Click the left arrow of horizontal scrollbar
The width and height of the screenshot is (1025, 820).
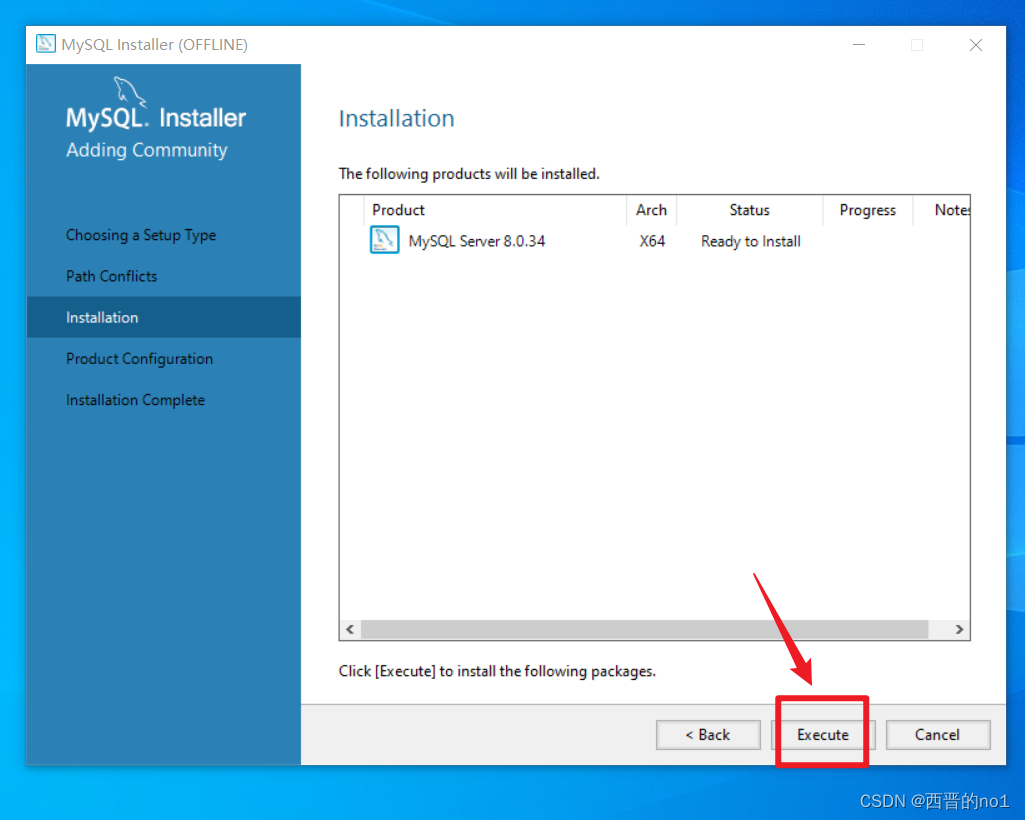click(350, 629)
